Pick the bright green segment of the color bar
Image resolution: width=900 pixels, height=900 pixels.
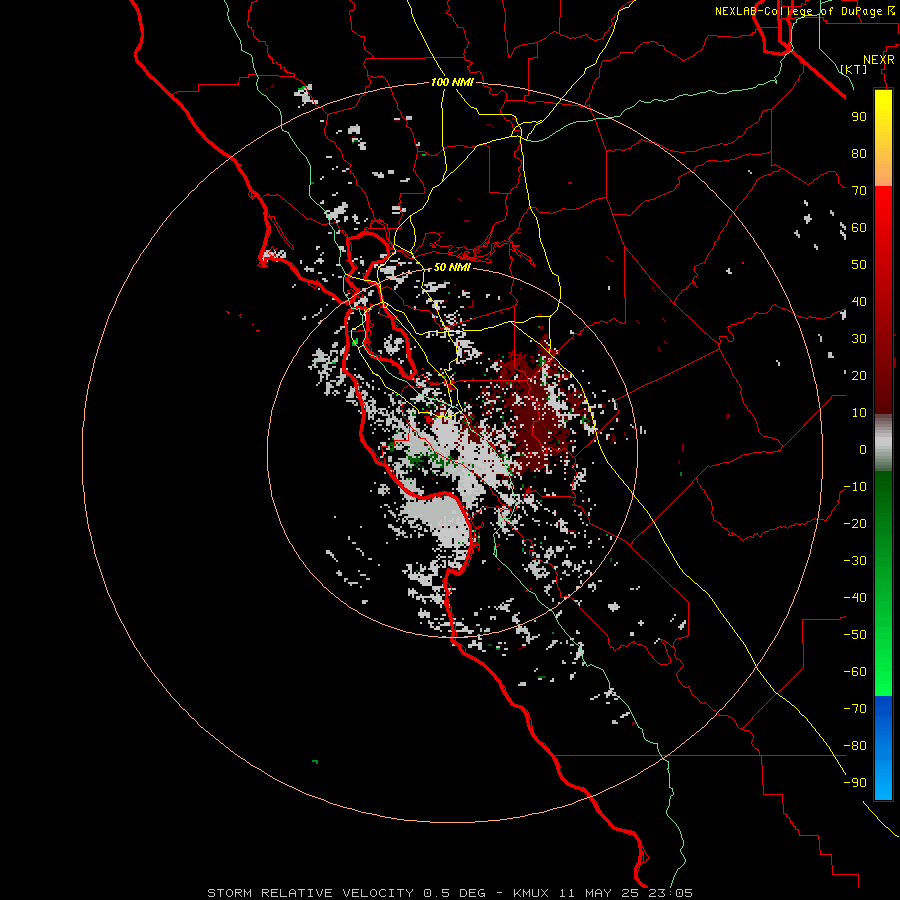pos(883,660)
